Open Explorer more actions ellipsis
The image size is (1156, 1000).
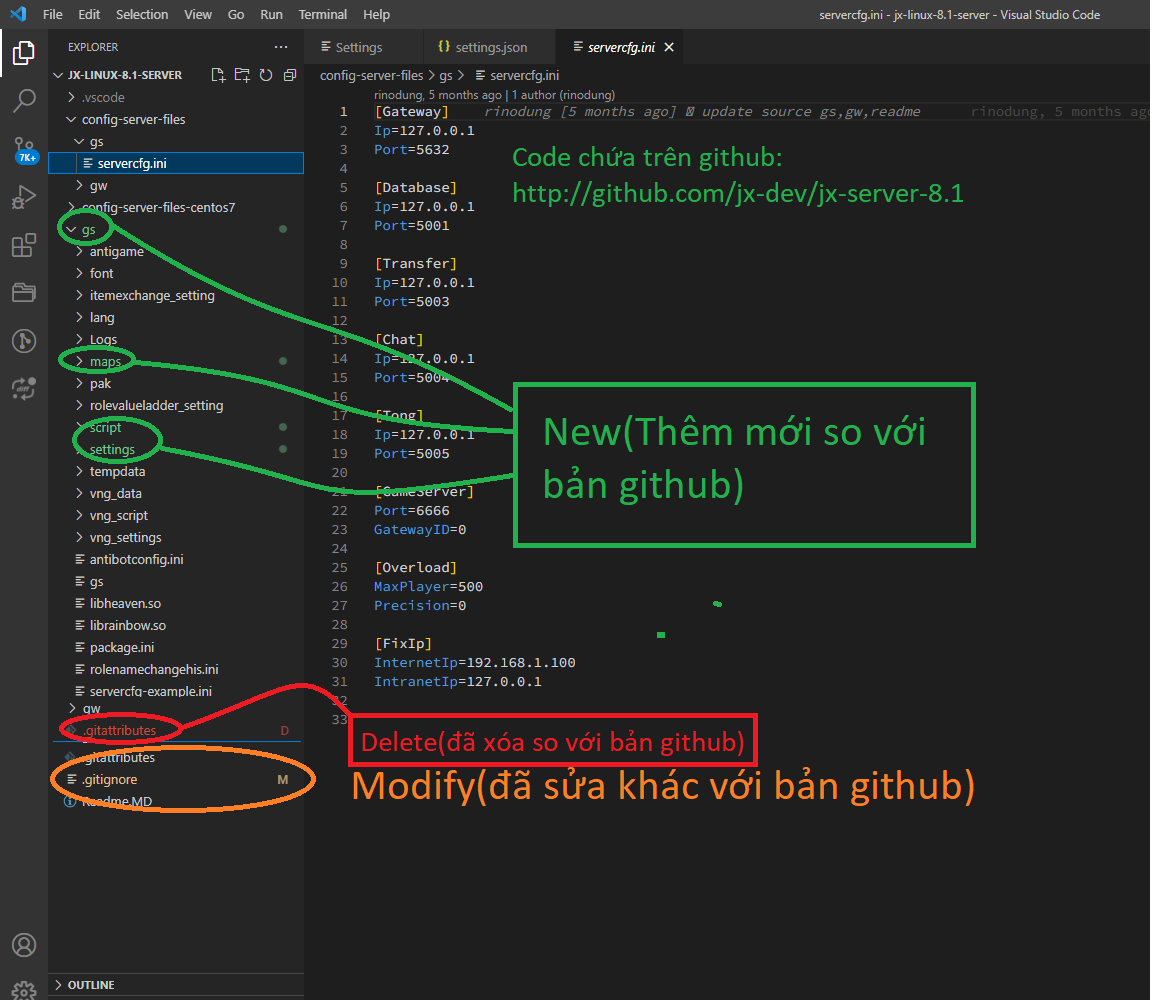click(x=281, y=46)
